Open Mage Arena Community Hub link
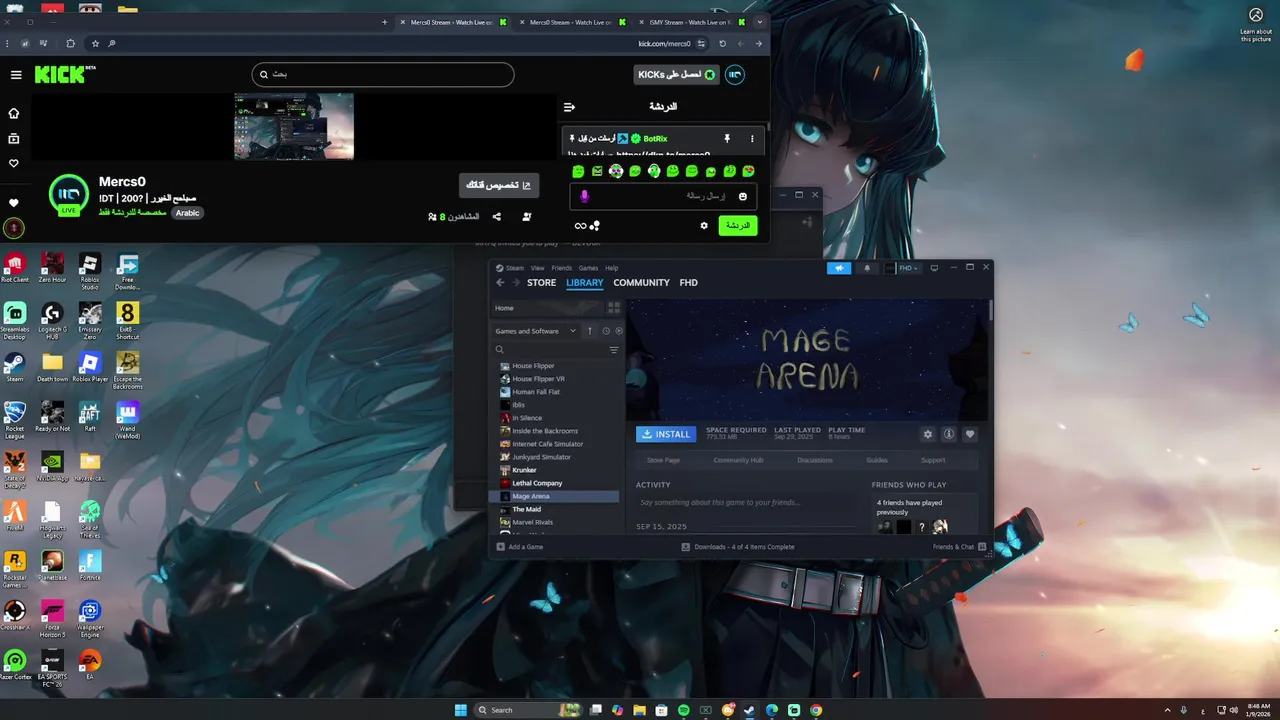The image size is (1280, 720). (738, 460)
